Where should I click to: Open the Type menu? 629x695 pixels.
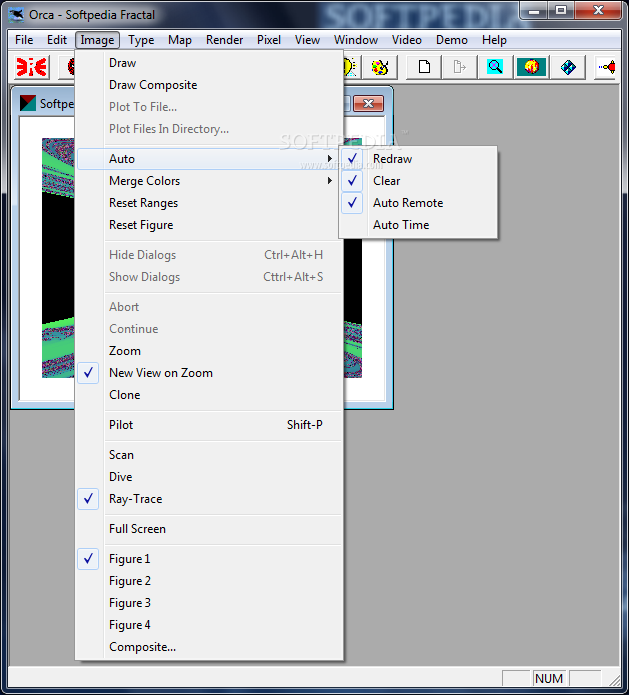[141, 40]
